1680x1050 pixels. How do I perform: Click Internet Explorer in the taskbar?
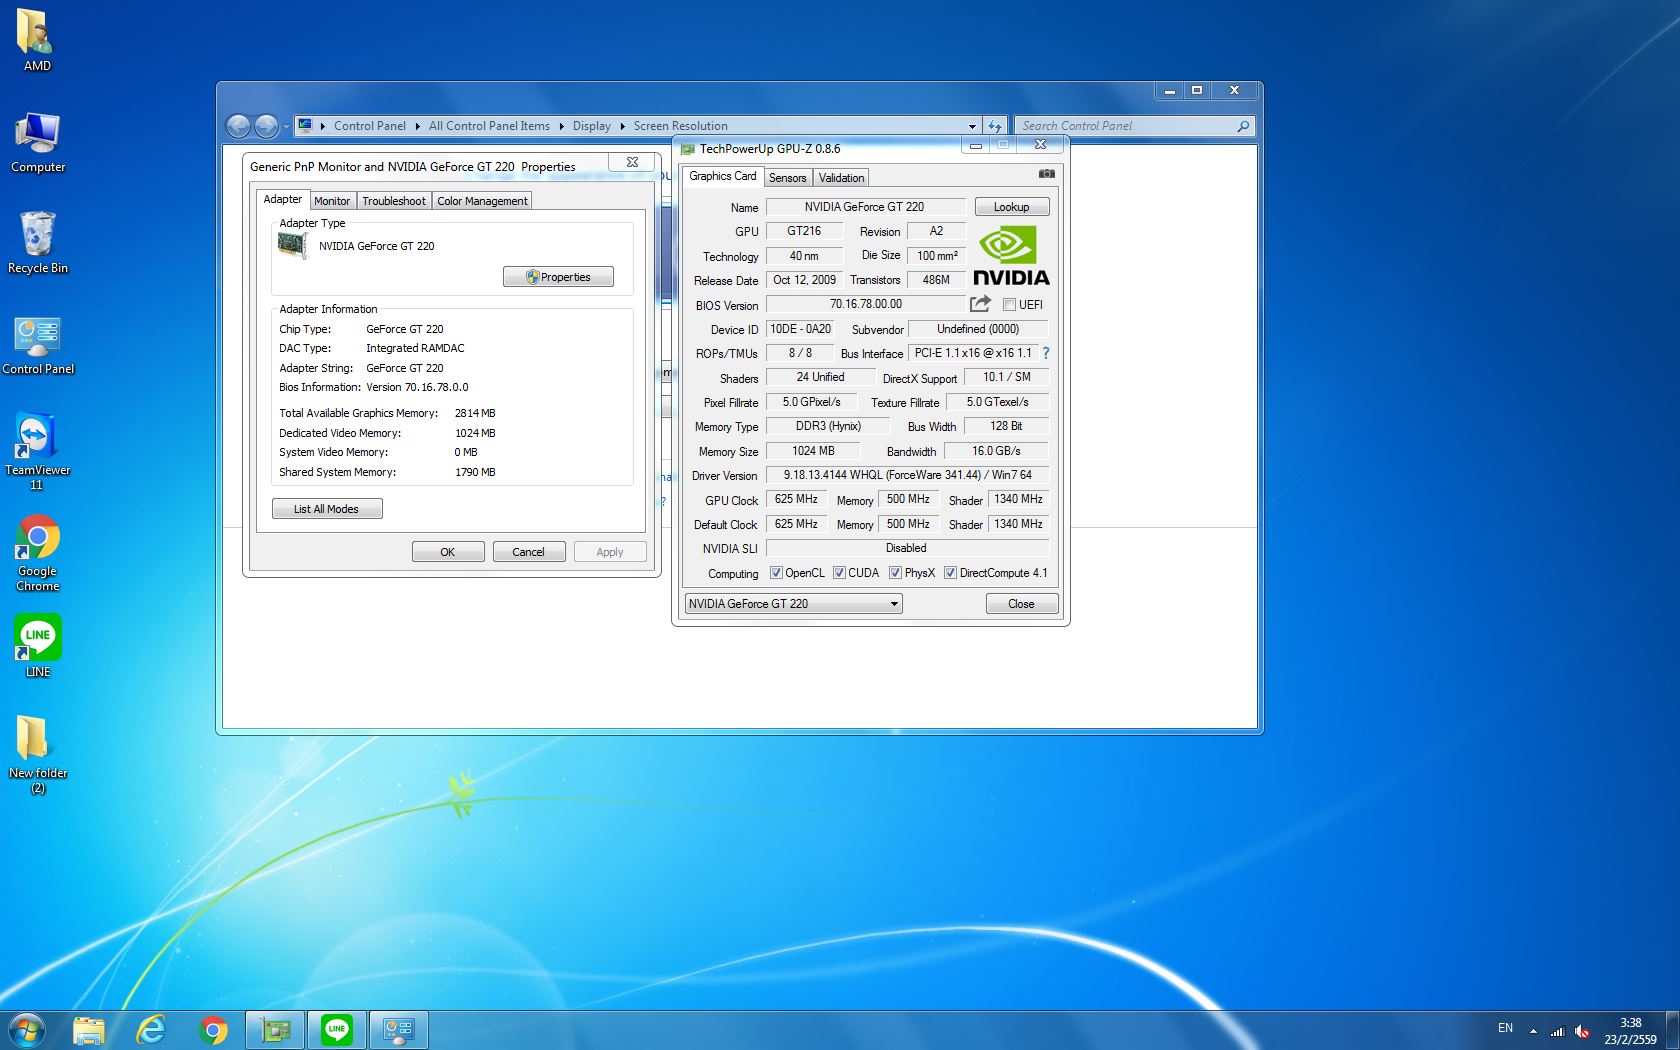[151, 1029]
